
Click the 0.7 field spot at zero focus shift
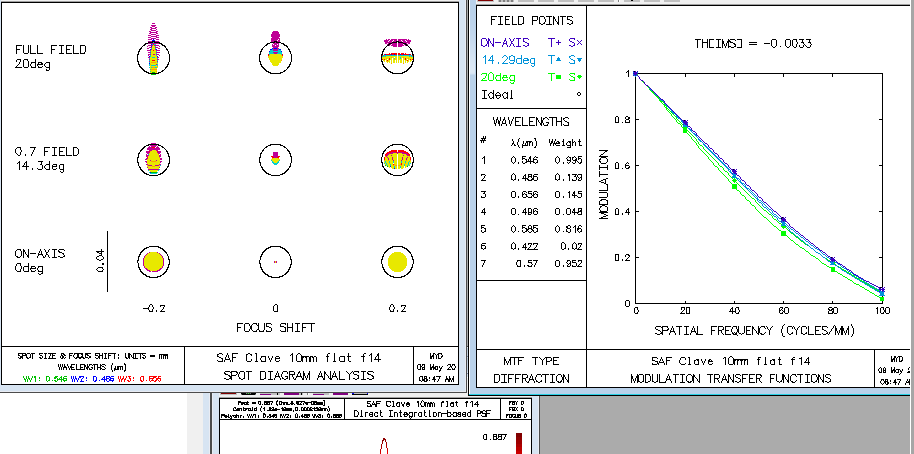point(275,160)
